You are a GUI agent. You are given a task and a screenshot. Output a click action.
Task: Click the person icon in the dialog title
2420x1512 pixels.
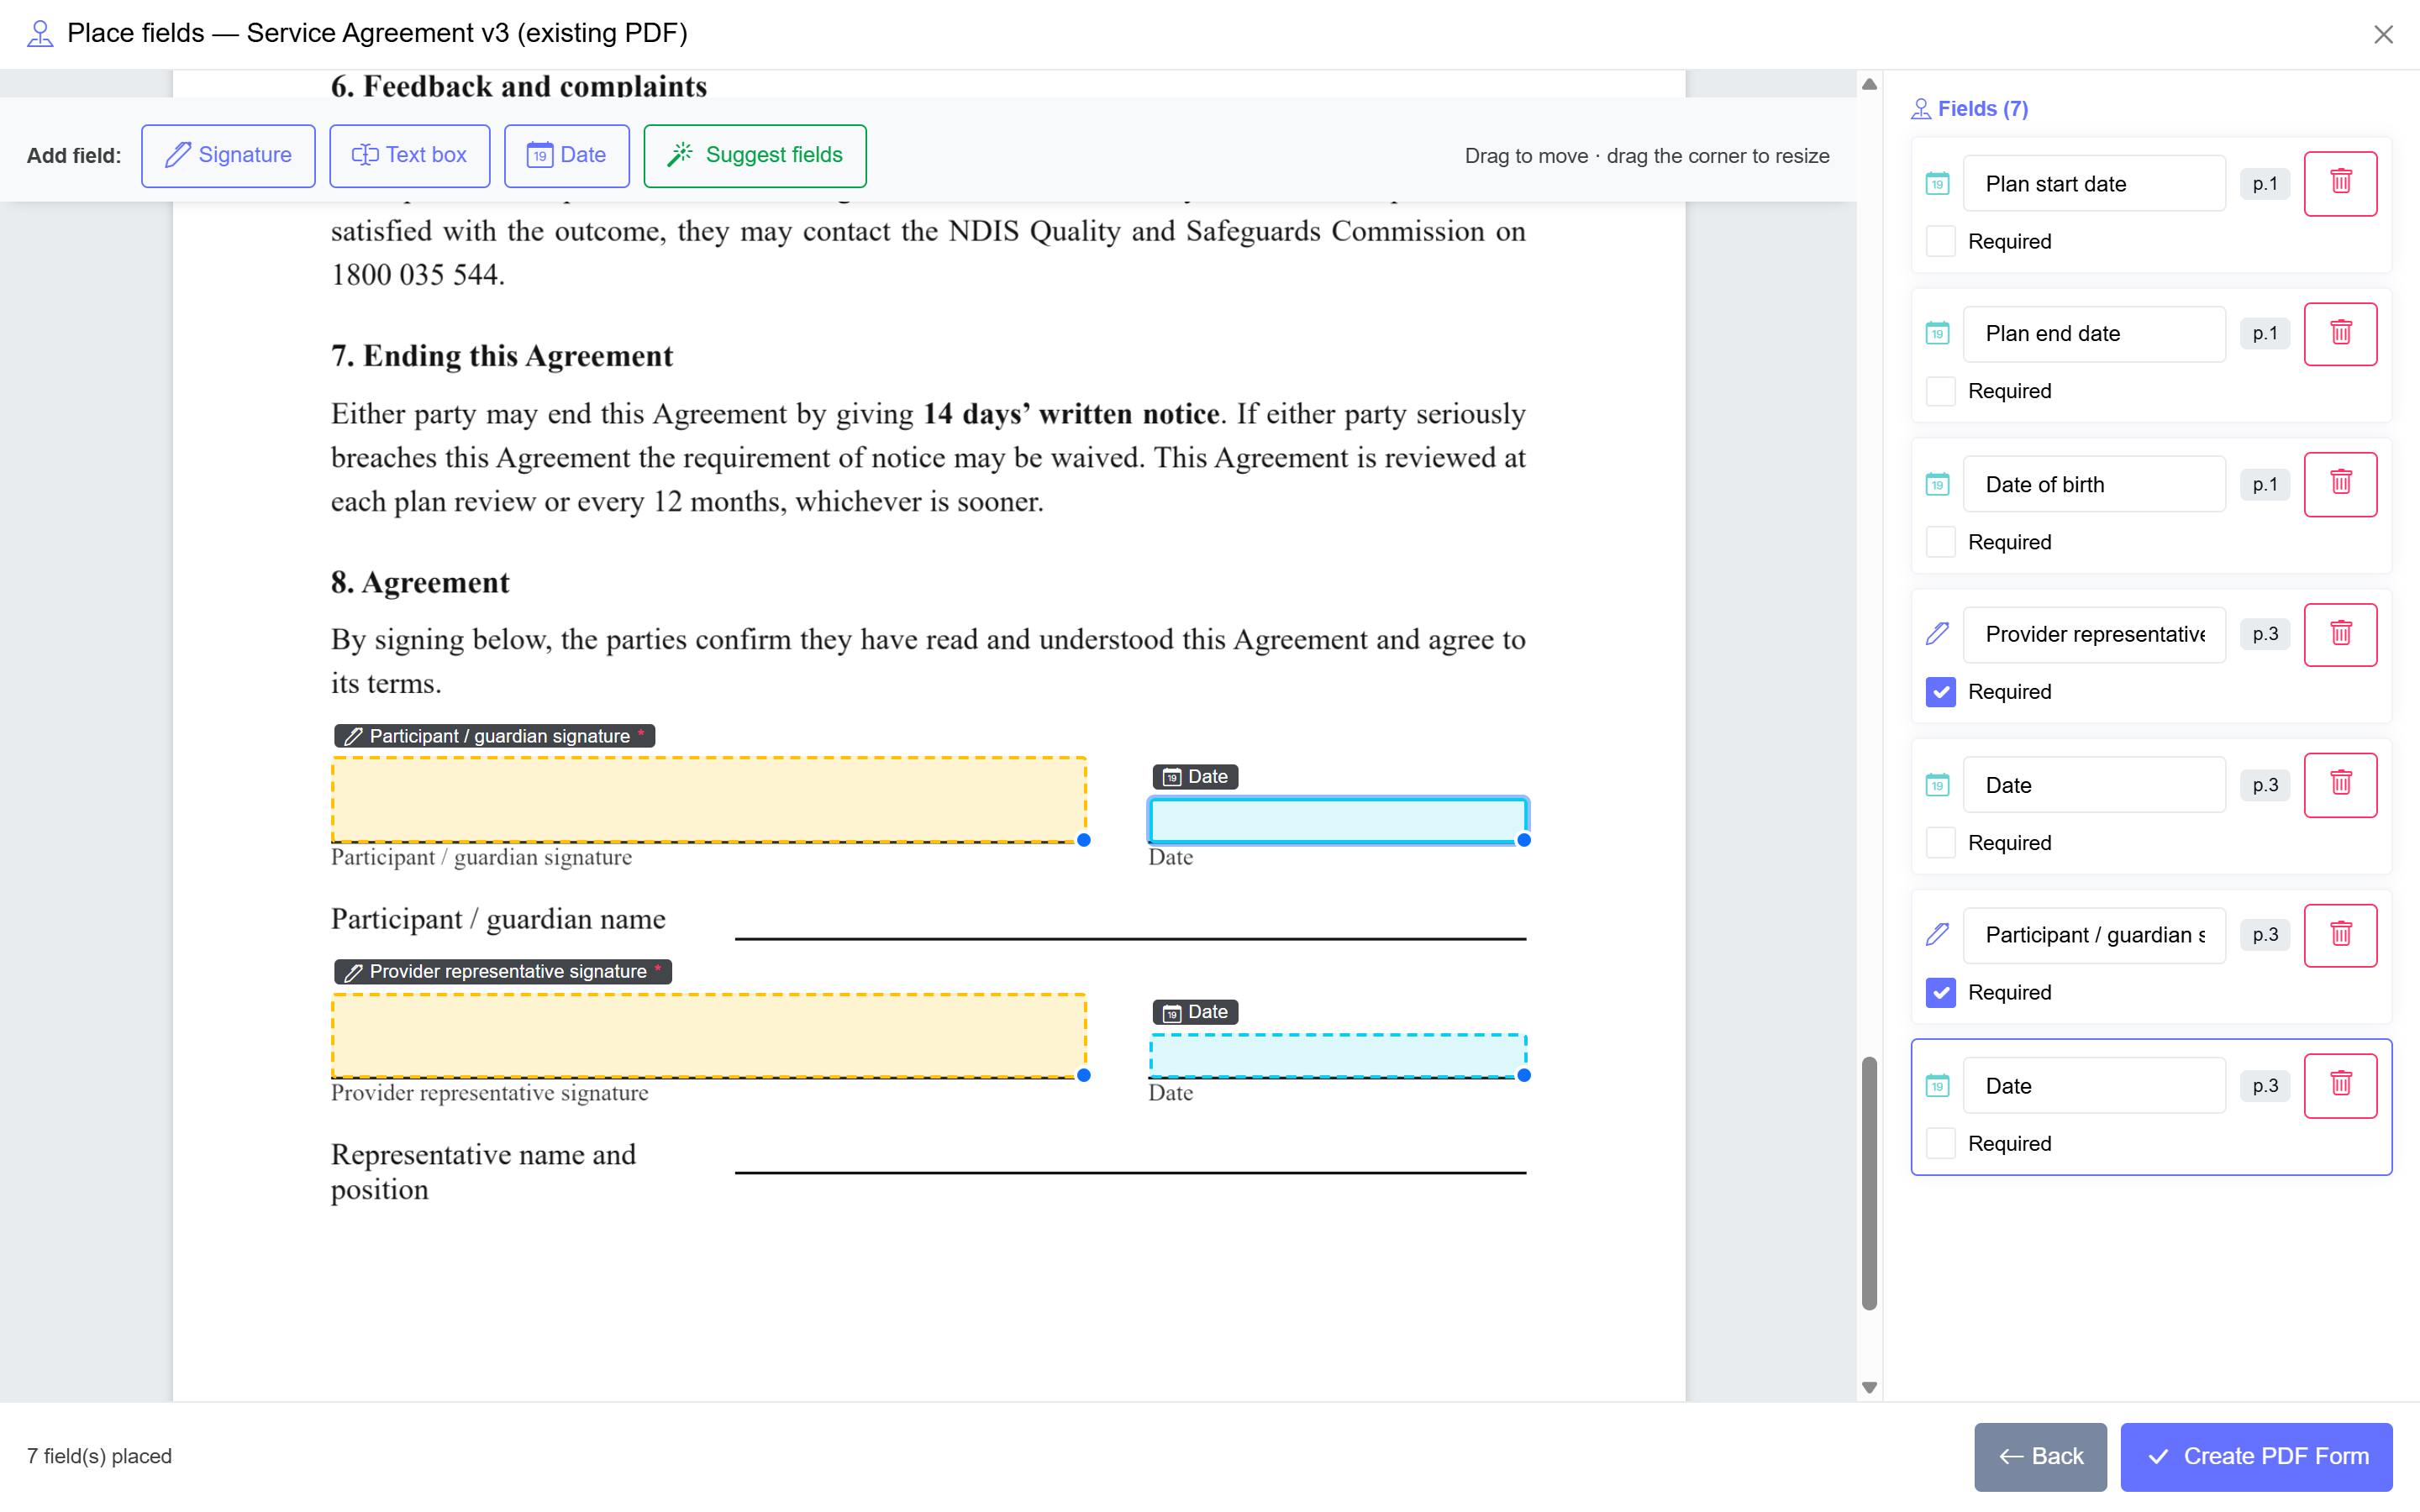click(x=40, y=34)
